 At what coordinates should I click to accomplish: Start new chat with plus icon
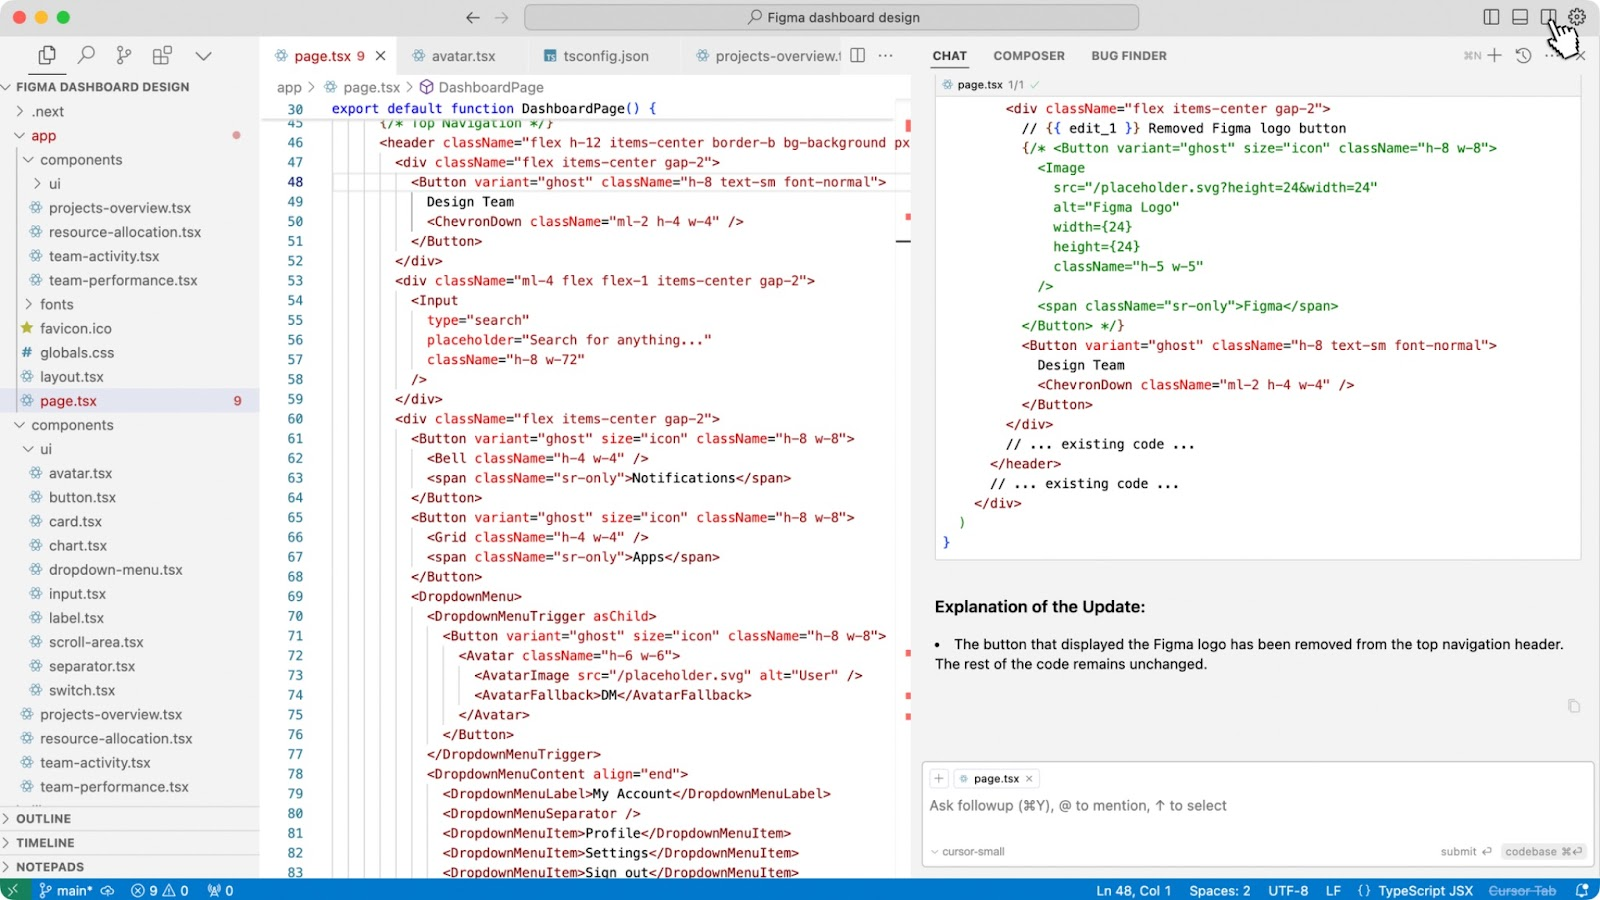click(1494, 56)
